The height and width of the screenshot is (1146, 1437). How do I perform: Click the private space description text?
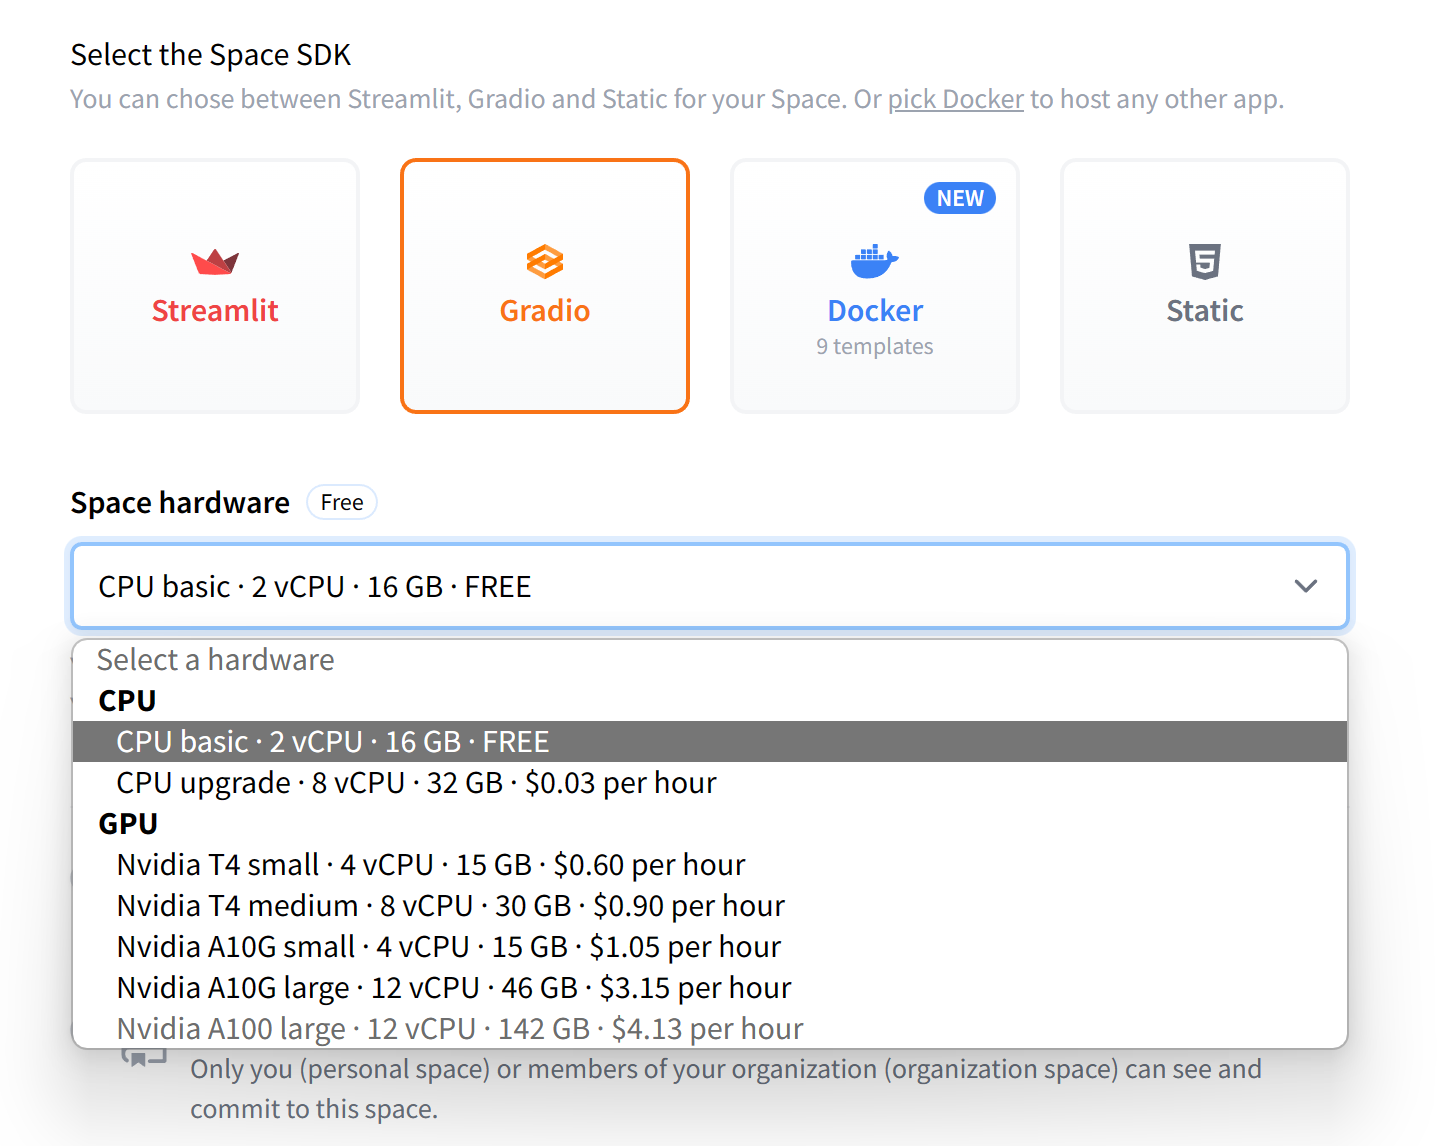(726, 1089)
